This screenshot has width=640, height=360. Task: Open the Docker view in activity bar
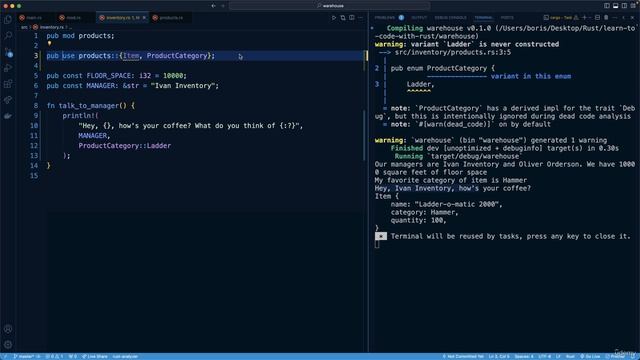click(8, 116)
